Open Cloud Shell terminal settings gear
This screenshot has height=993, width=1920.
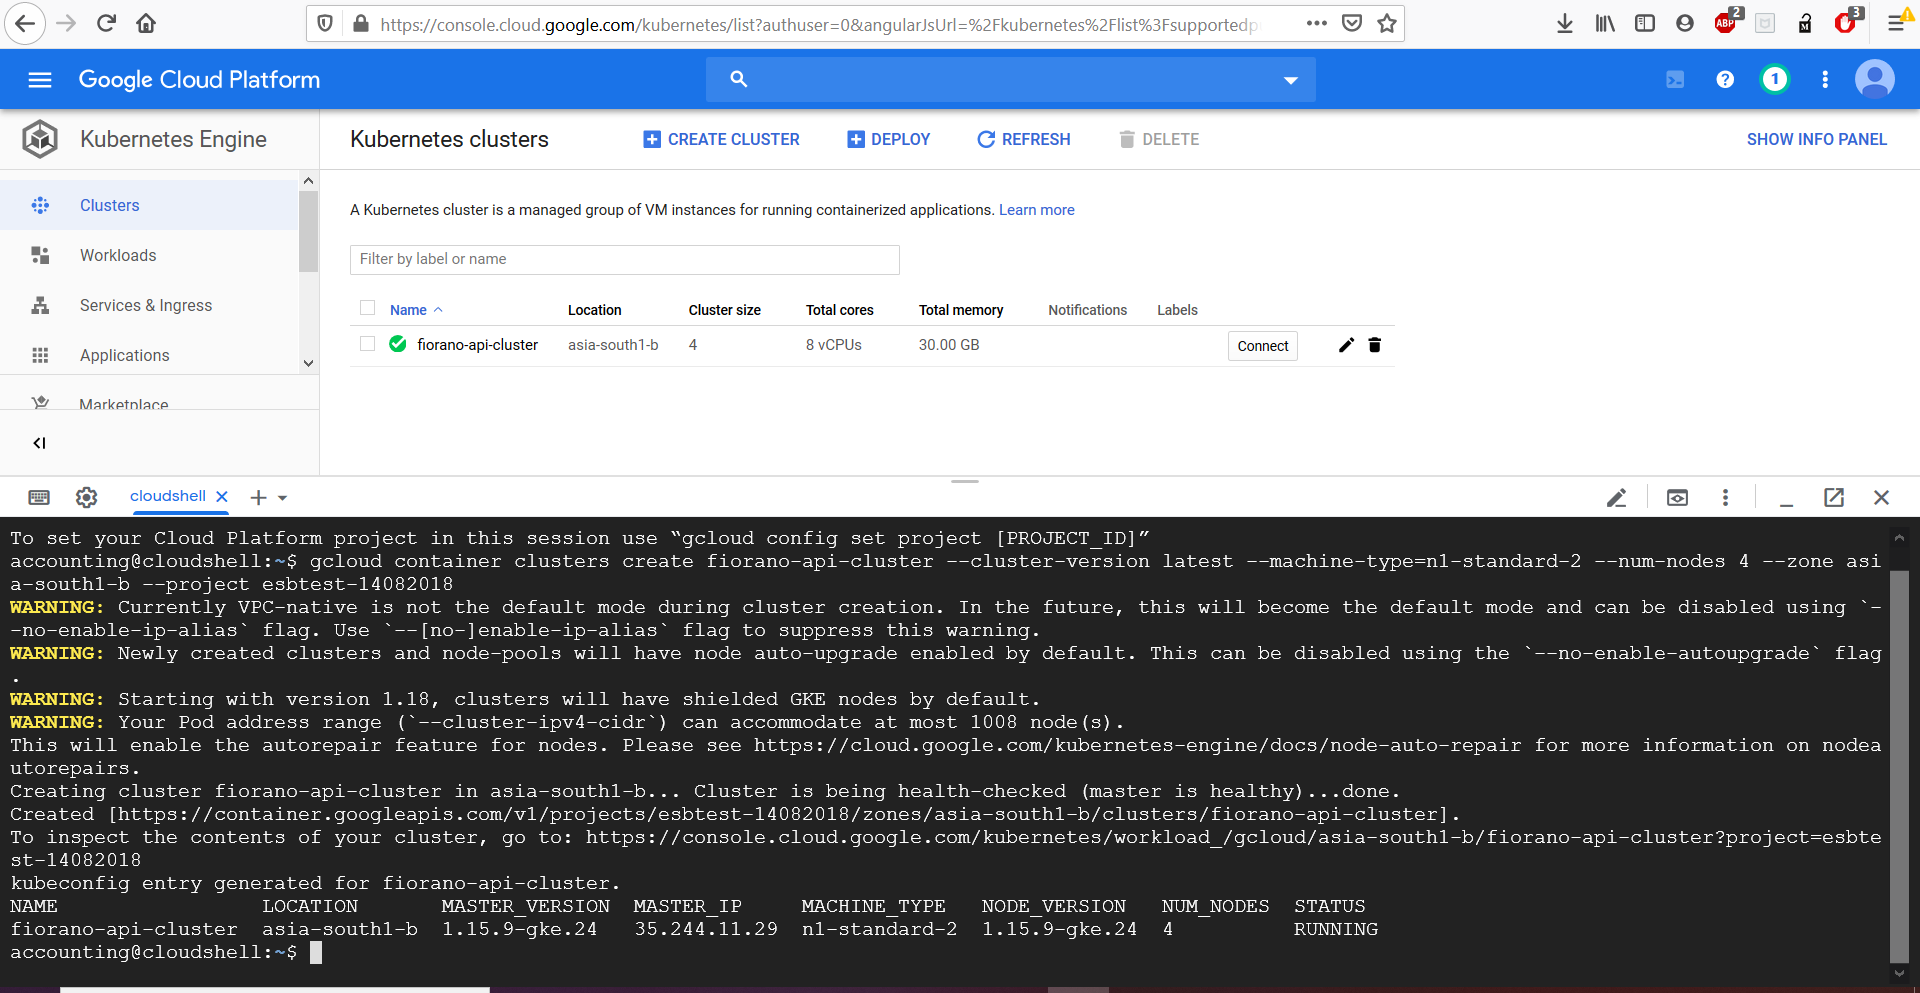point(87,497)
